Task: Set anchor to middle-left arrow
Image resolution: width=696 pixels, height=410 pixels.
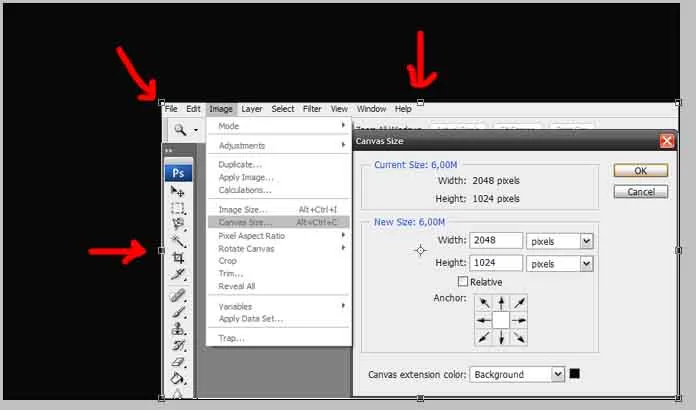Action: point(484,320)
